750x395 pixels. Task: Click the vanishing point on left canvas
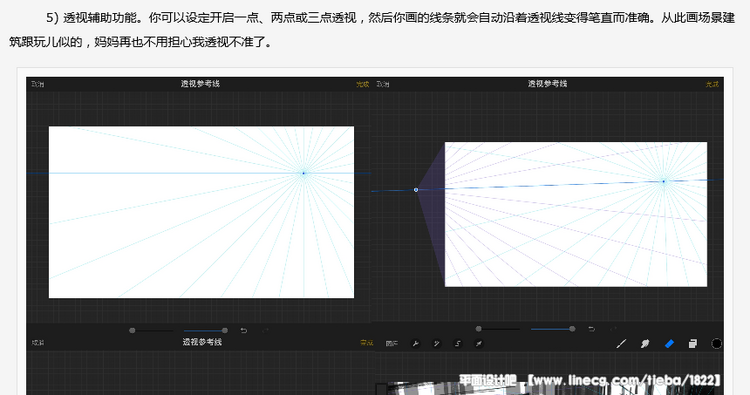click(303, 173)
